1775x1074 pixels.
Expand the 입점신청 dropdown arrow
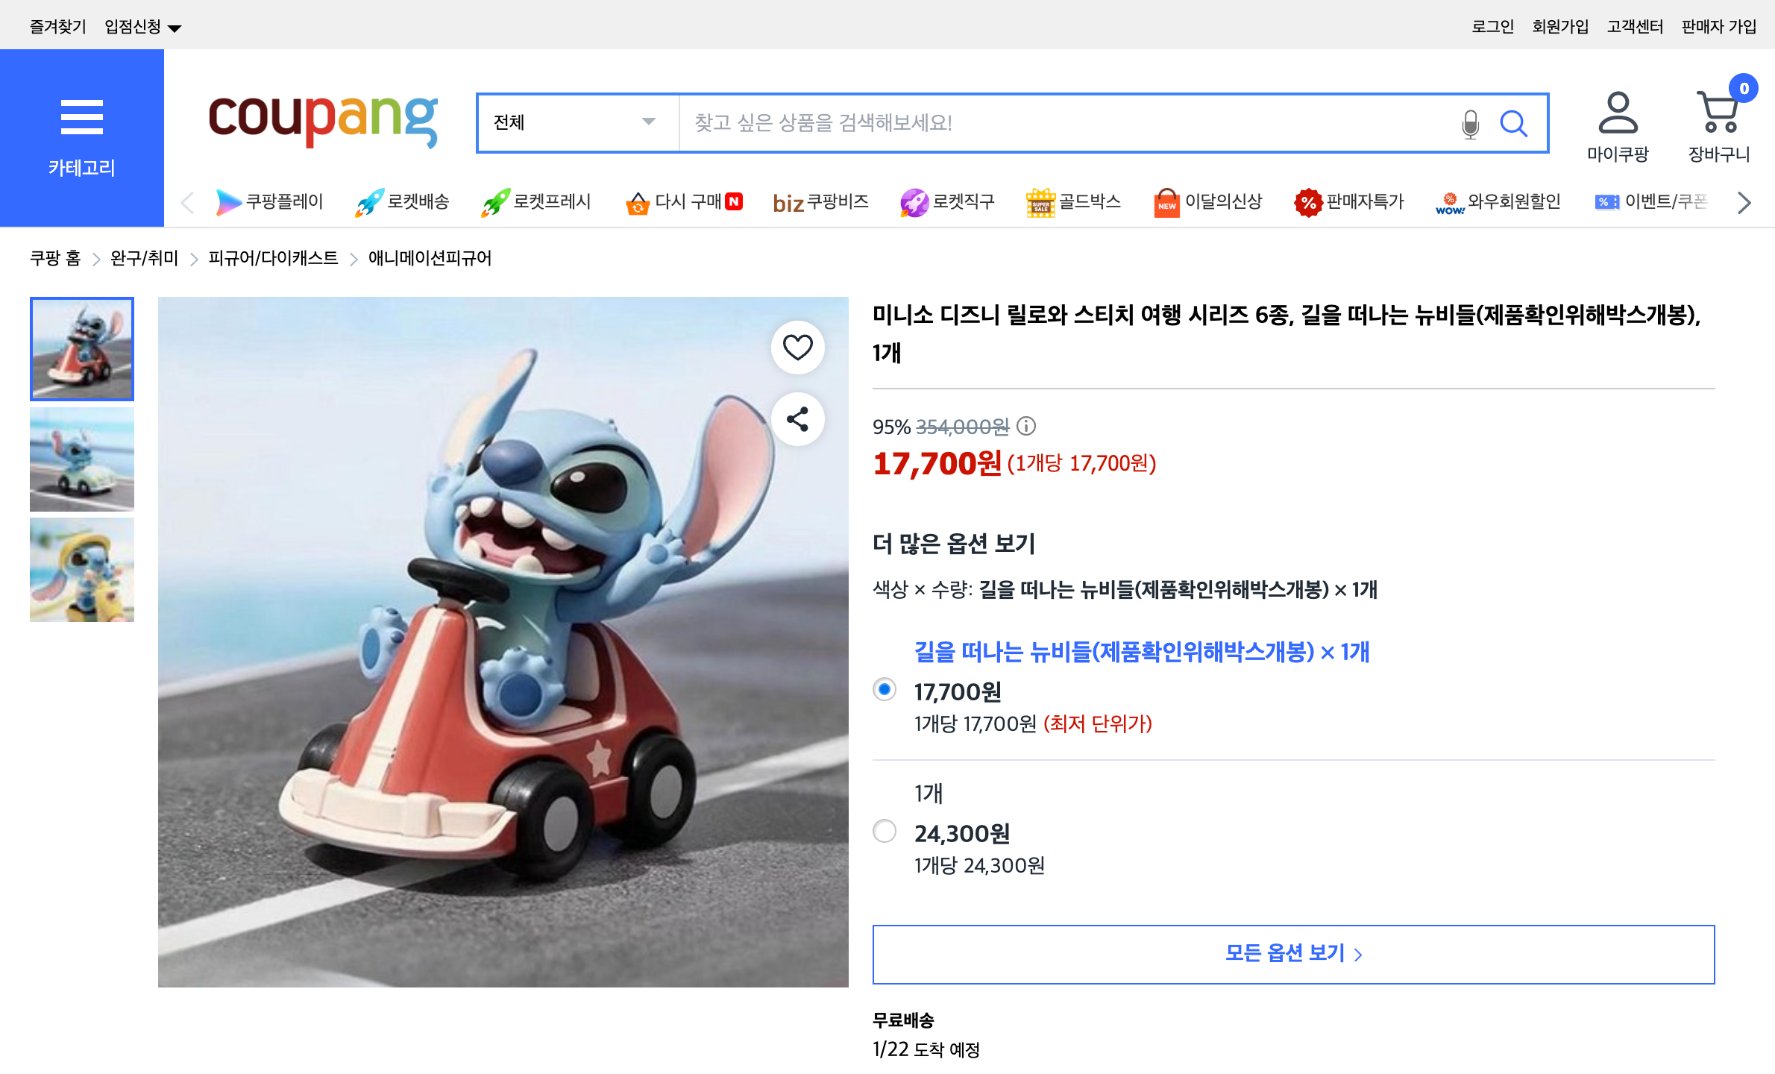pyautogui.click(x=175, y=26)
